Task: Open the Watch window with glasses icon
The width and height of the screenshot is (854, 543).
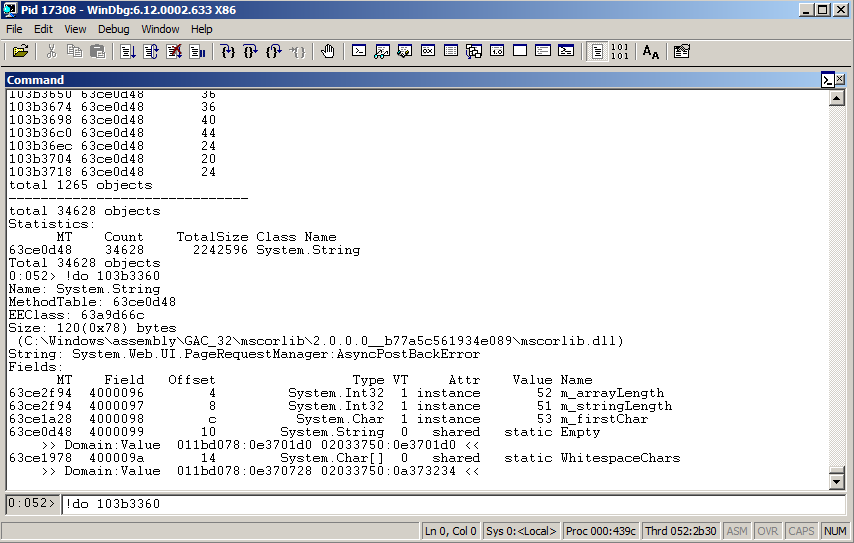Action: pos(381,51)
